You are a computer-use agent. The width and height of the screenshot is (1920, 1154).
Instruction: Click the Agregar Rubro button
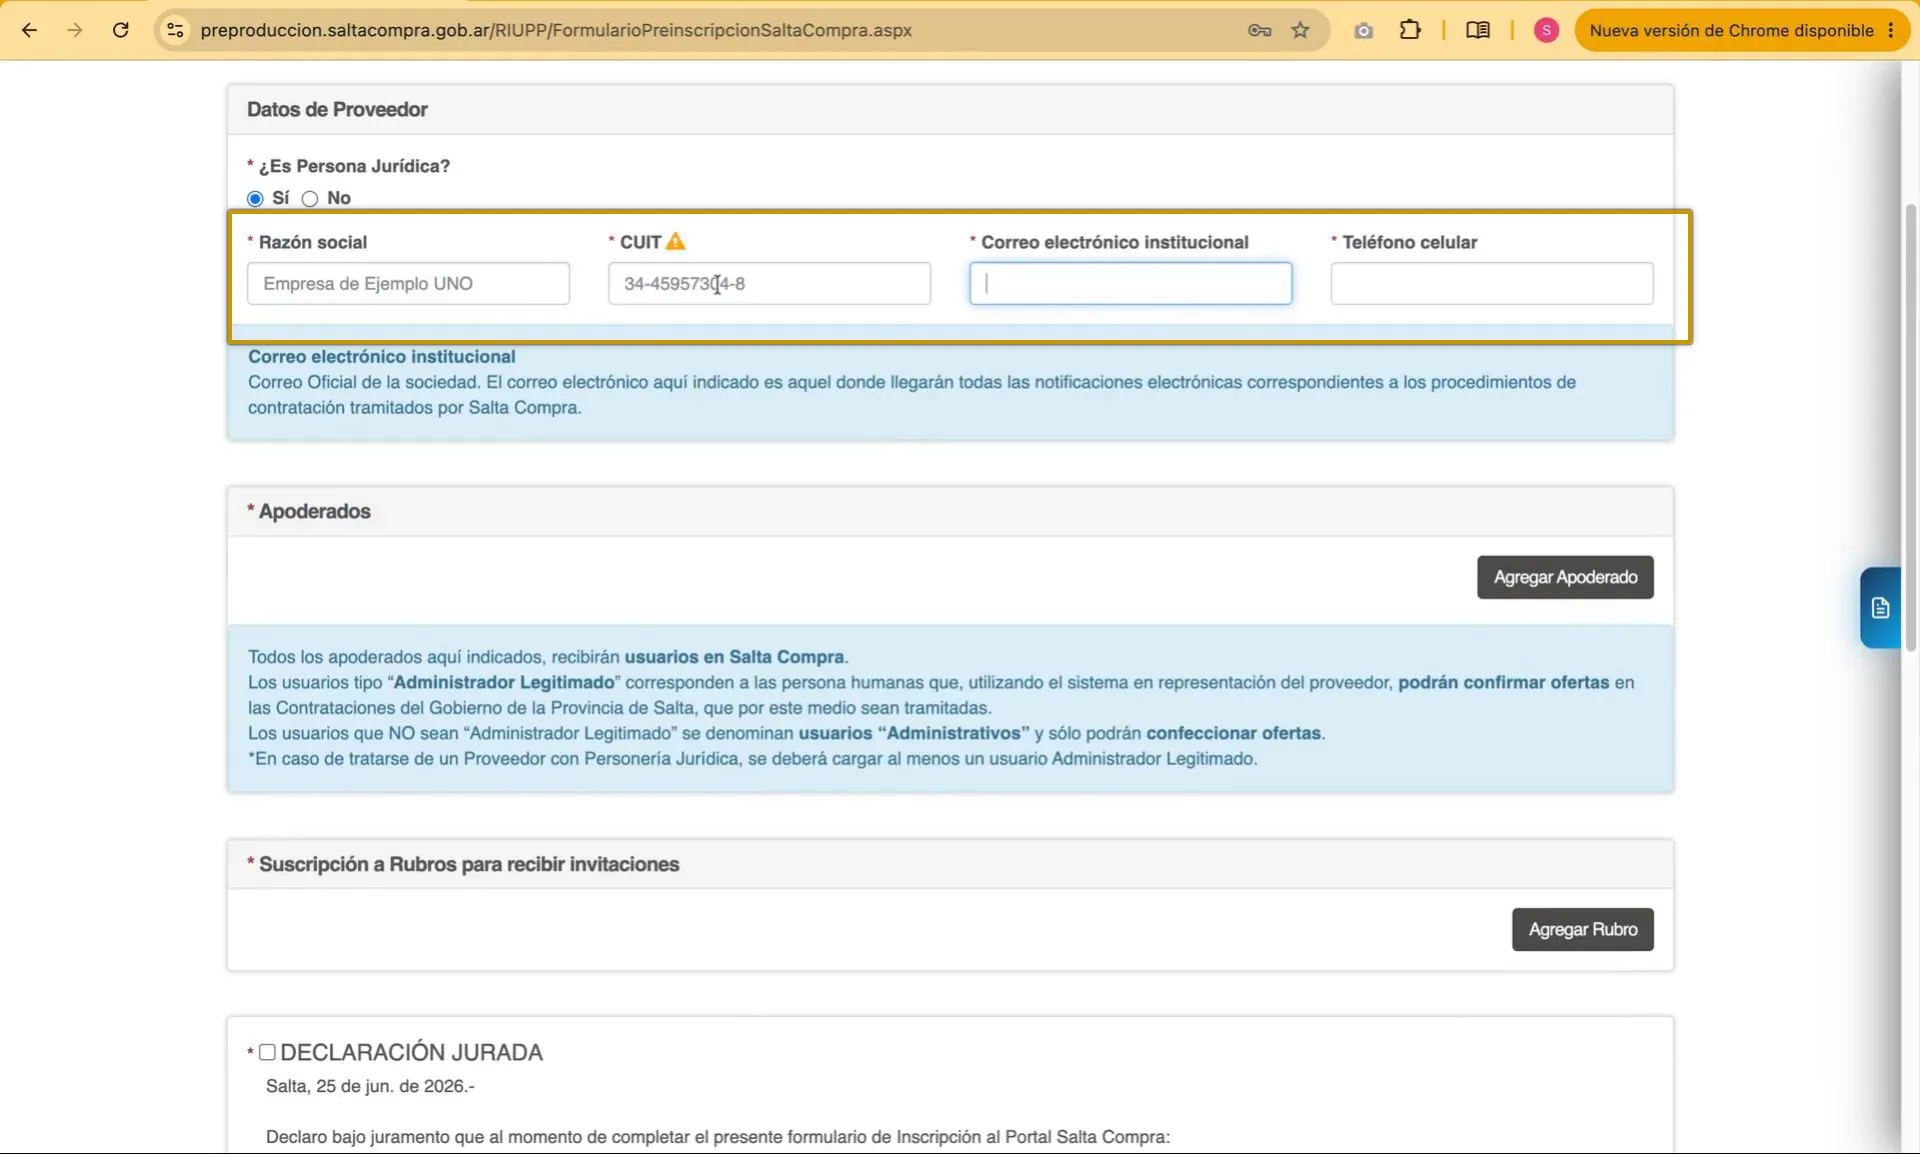[x=1582, y=929]
